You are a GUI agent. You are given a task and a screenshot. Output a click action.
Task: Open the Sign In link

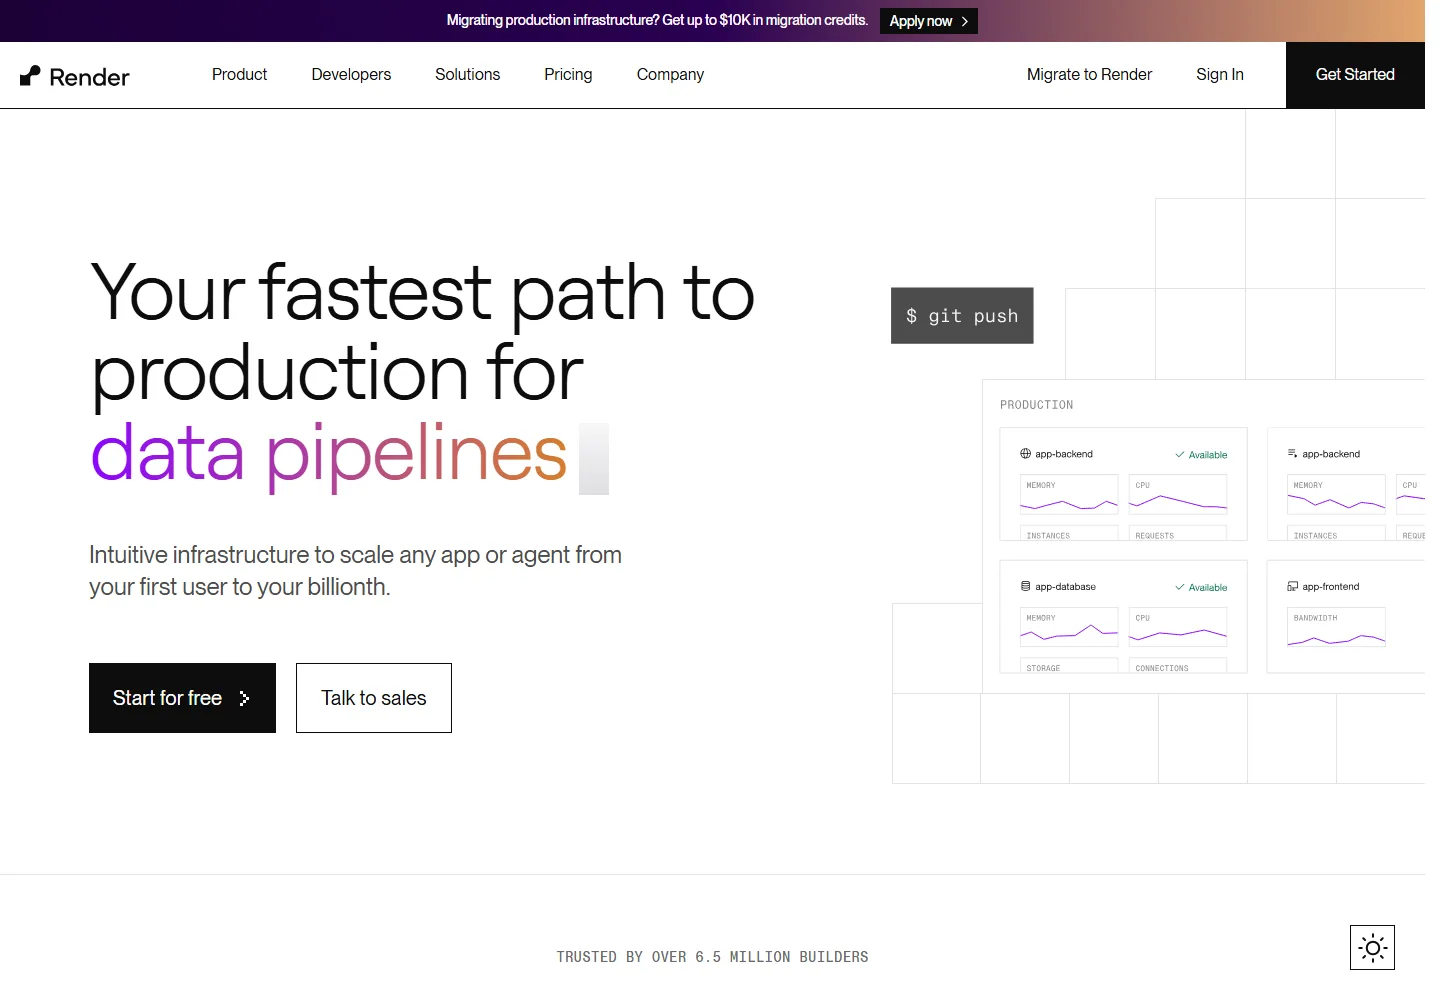[1220, 75]
